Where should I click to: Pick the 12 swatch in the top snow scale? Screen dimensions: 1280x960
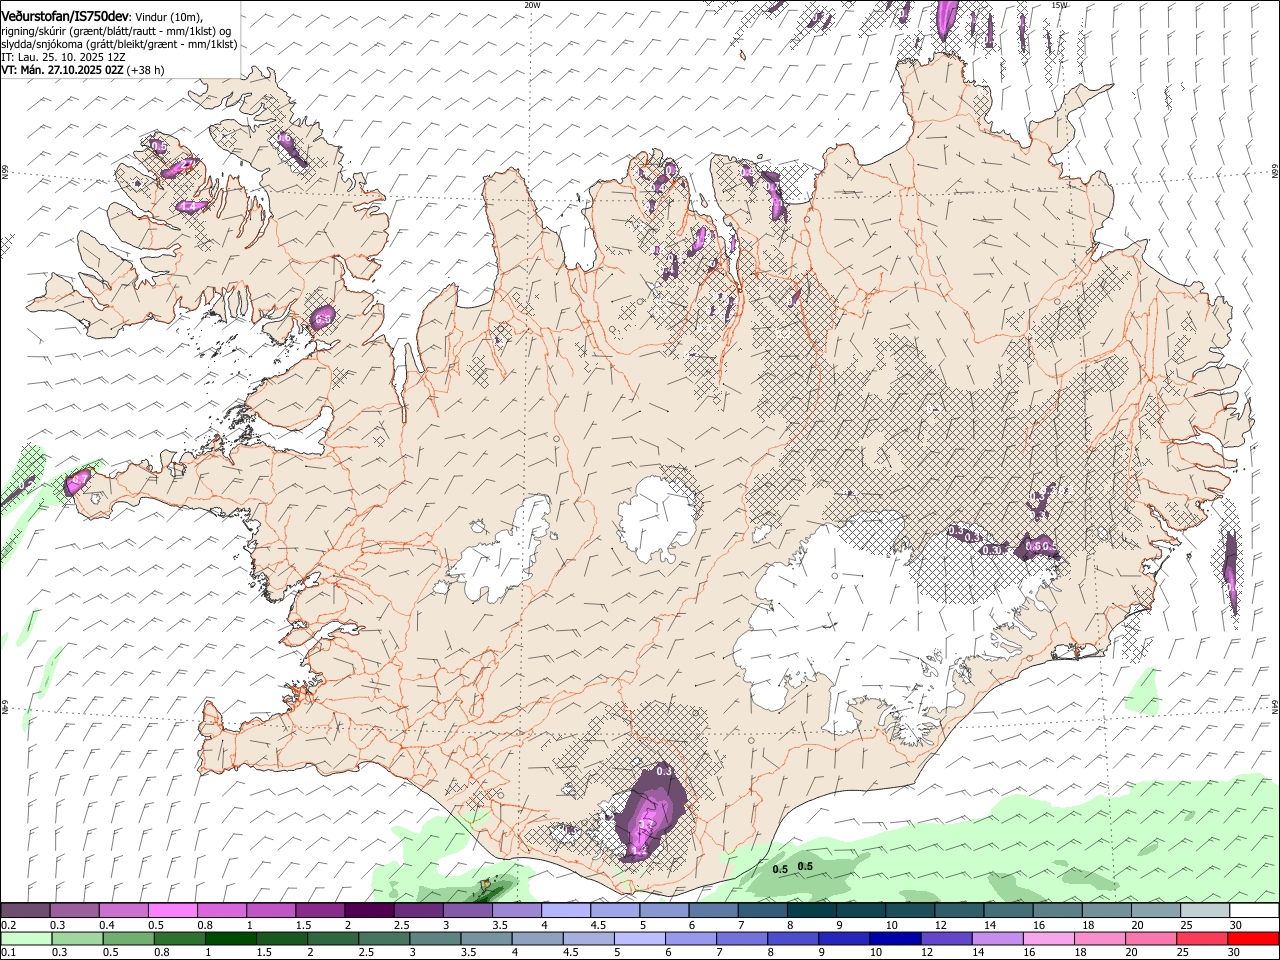tap(959, 911)
